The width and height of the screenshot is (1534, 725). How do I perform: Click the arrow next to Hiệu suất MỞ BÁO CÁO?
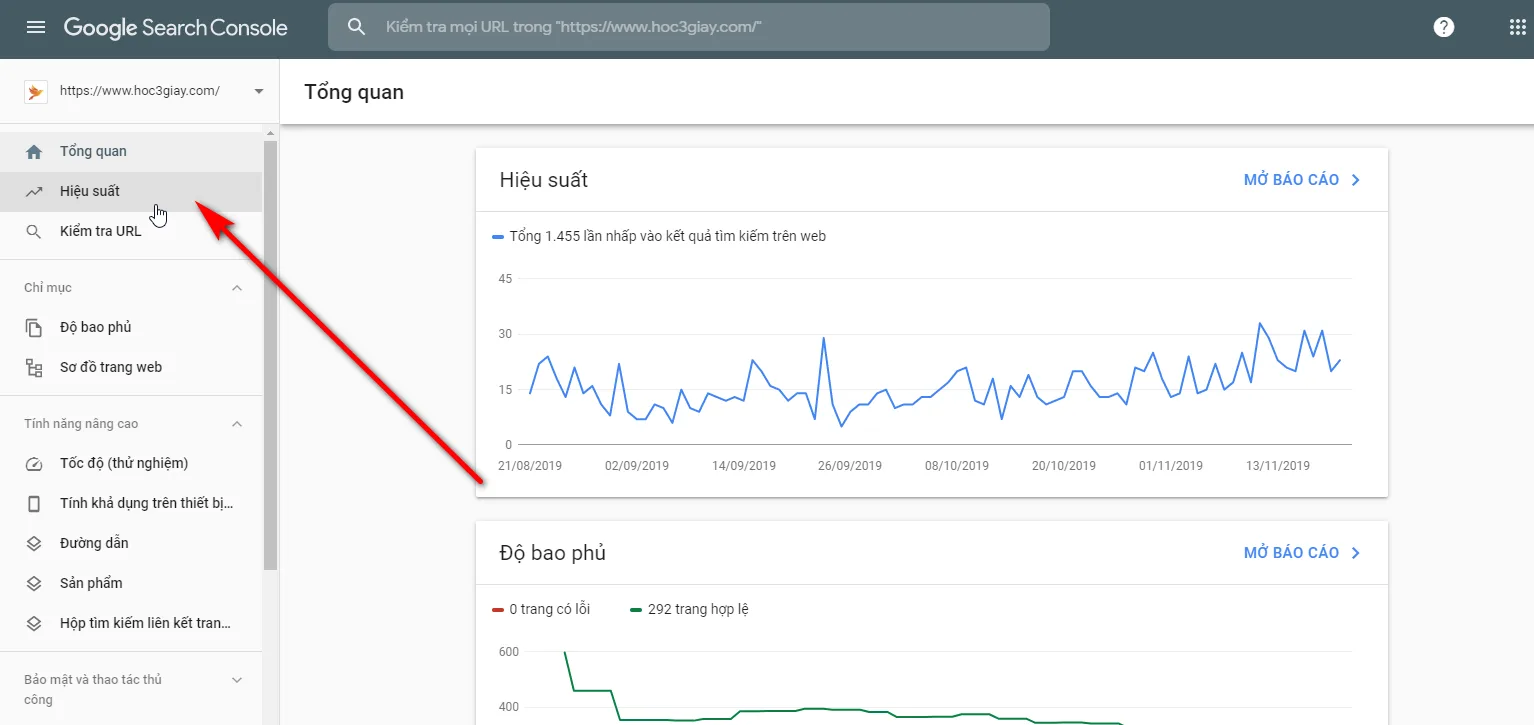point(1356,180)
